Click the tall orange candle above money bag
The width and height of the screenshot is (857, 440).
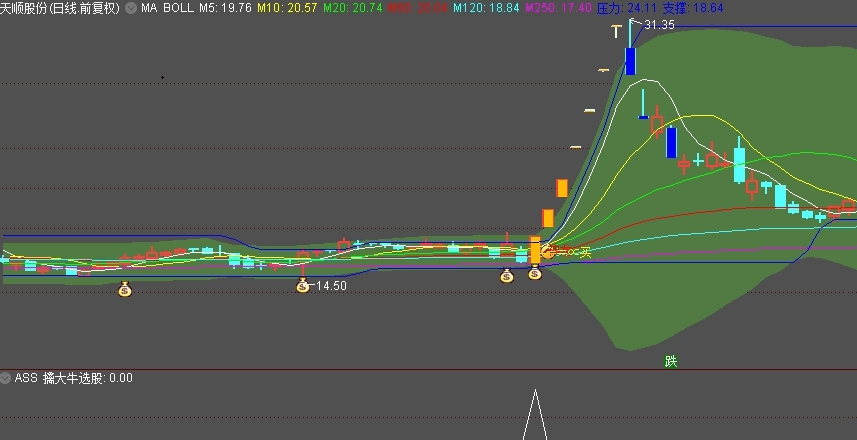(535, 250)
